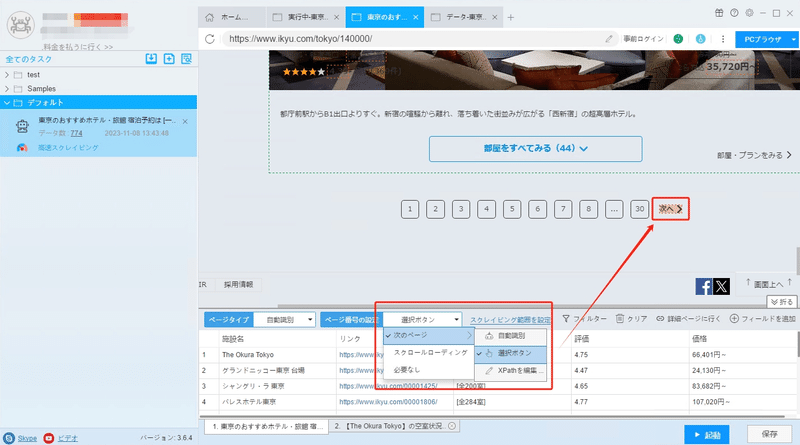Click the クリア toolbar item
Screen dimensions: 800x445
(x=631, y=319)
